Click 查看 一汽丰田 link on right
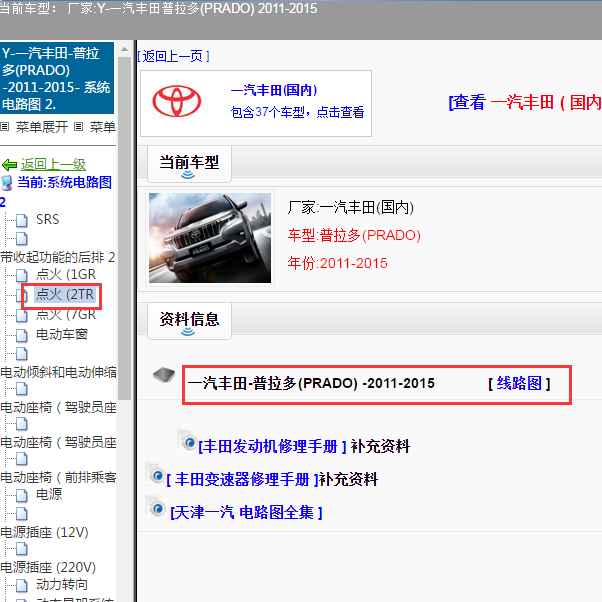The height and width of the screenshot is (602, 602). [524, 103]
